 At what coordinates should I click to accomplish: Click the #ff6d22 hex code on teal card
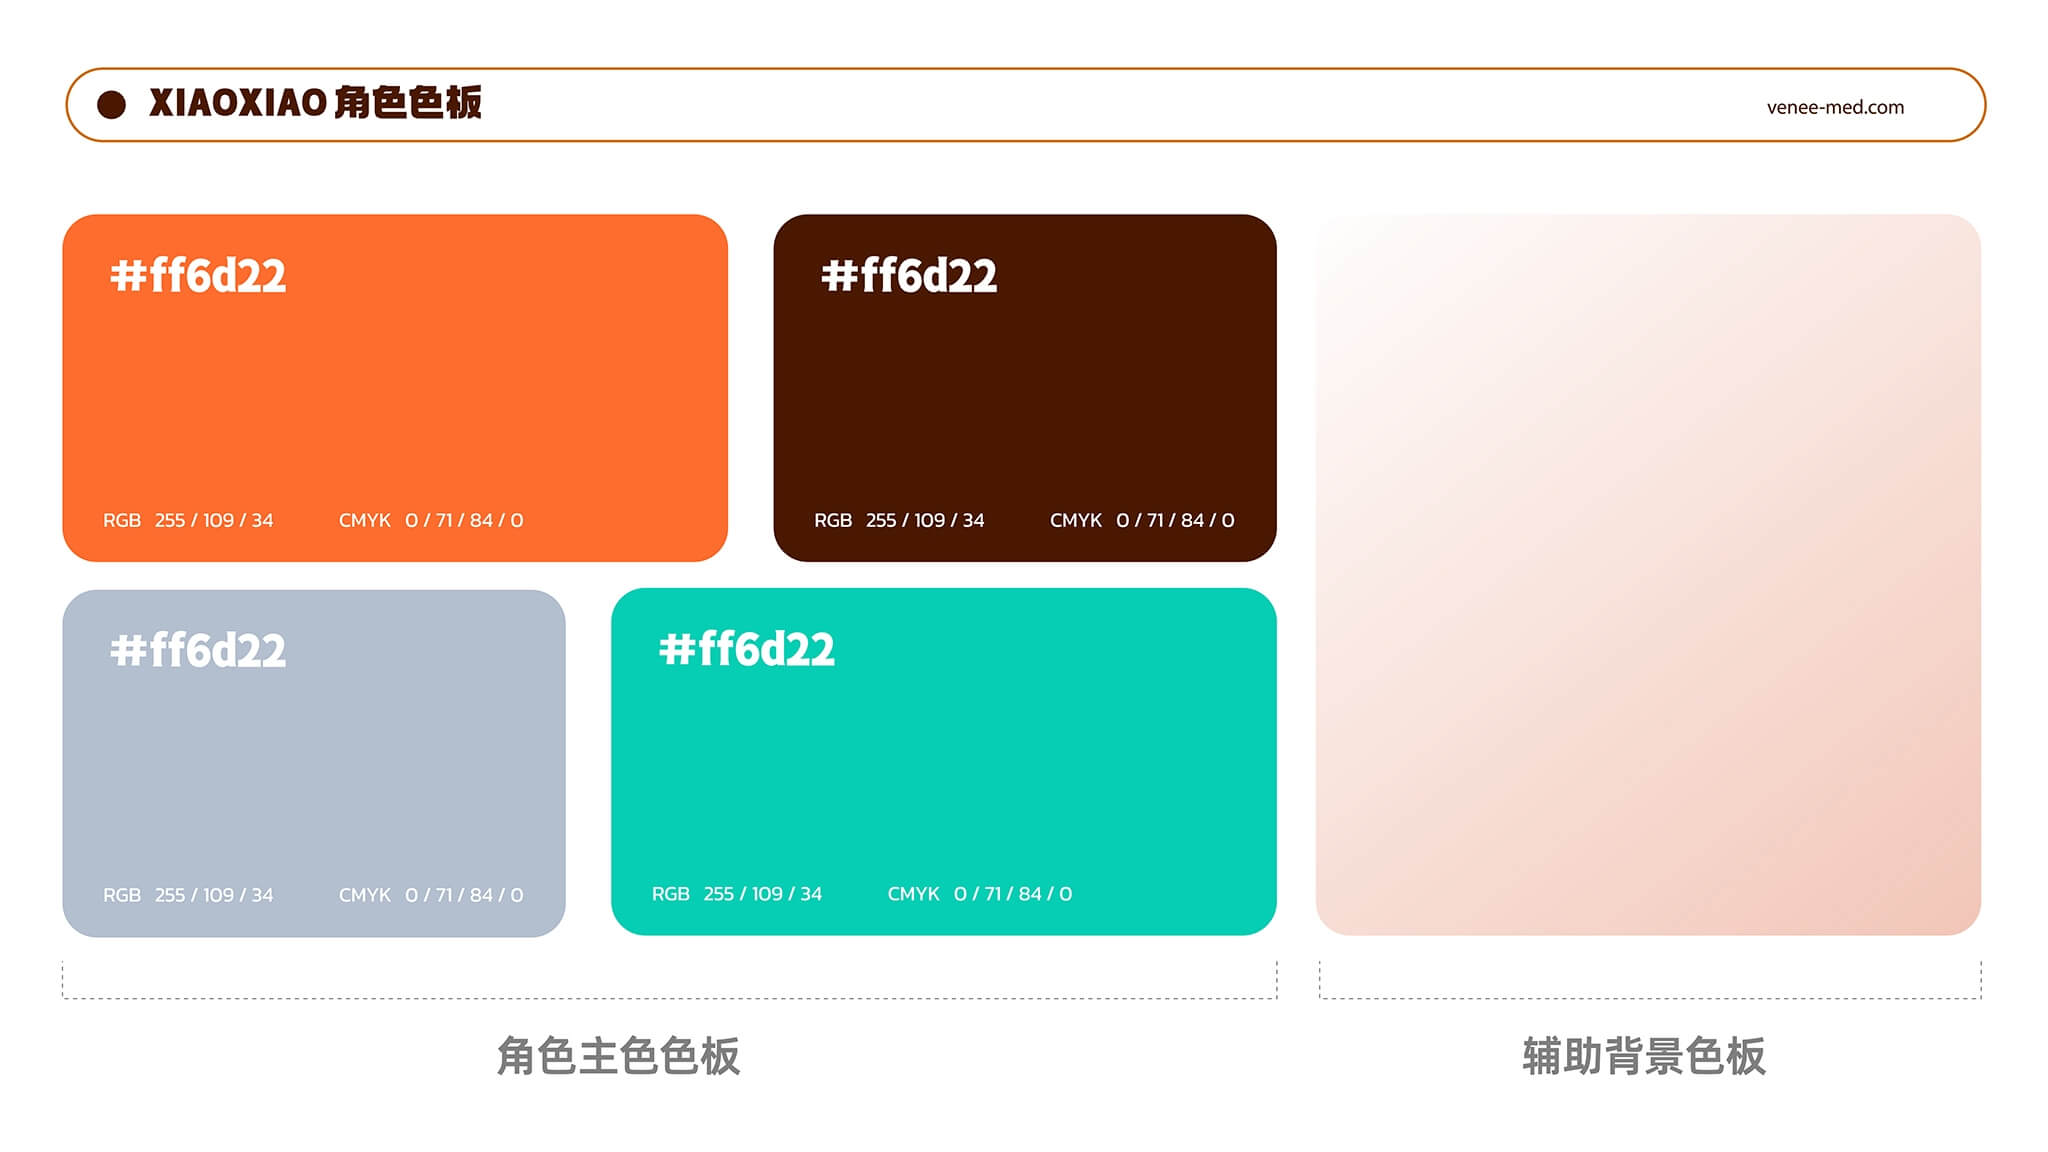coord(747,650)
